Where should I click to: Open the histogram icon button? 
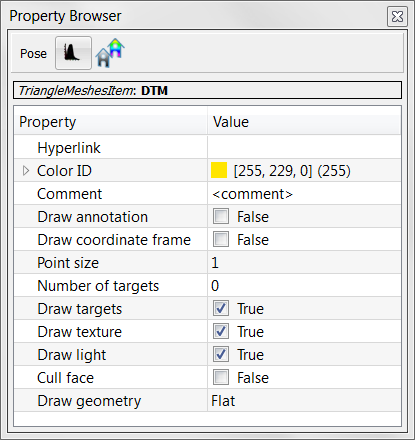(73, 53)
